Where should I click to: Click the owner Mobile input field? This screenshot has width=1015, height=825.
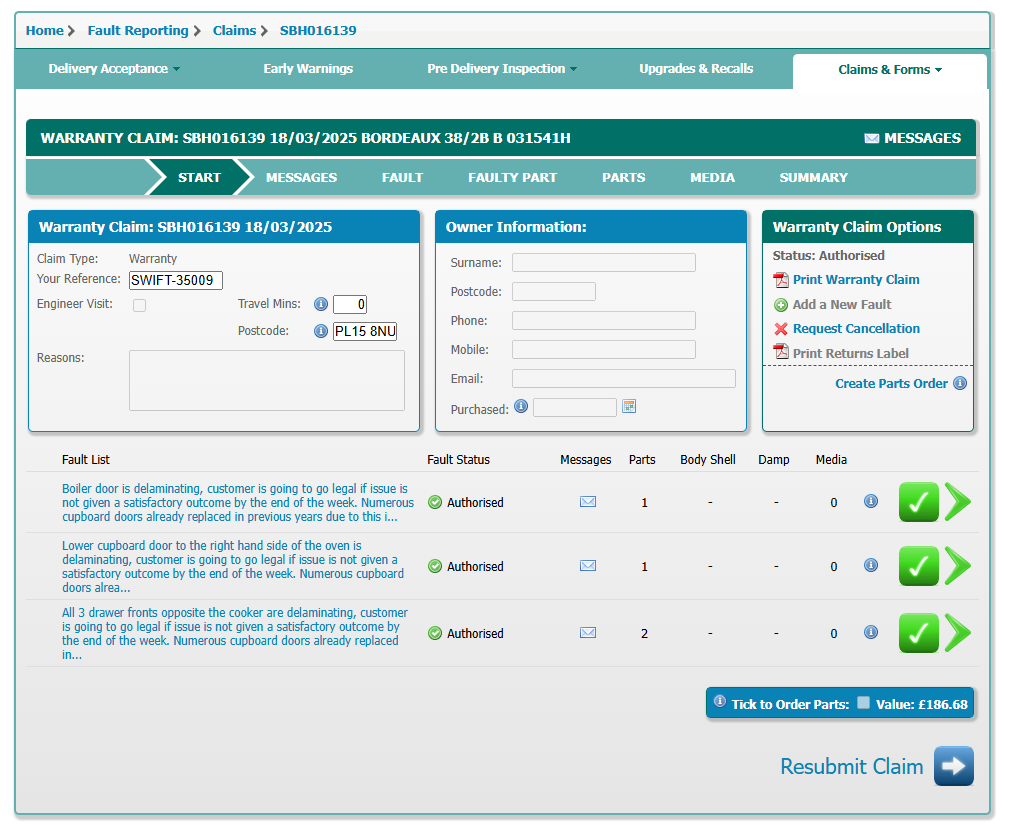pos(604,350)
